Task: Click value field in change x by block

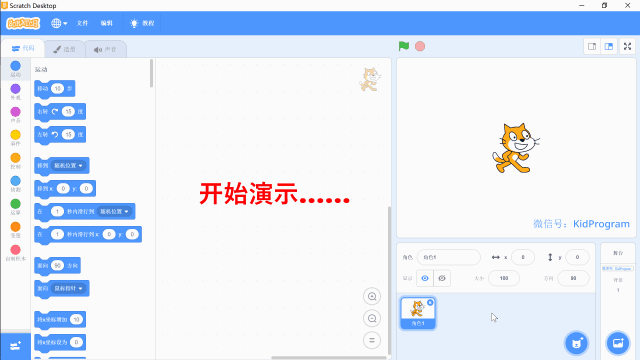Action: (76, 320)
